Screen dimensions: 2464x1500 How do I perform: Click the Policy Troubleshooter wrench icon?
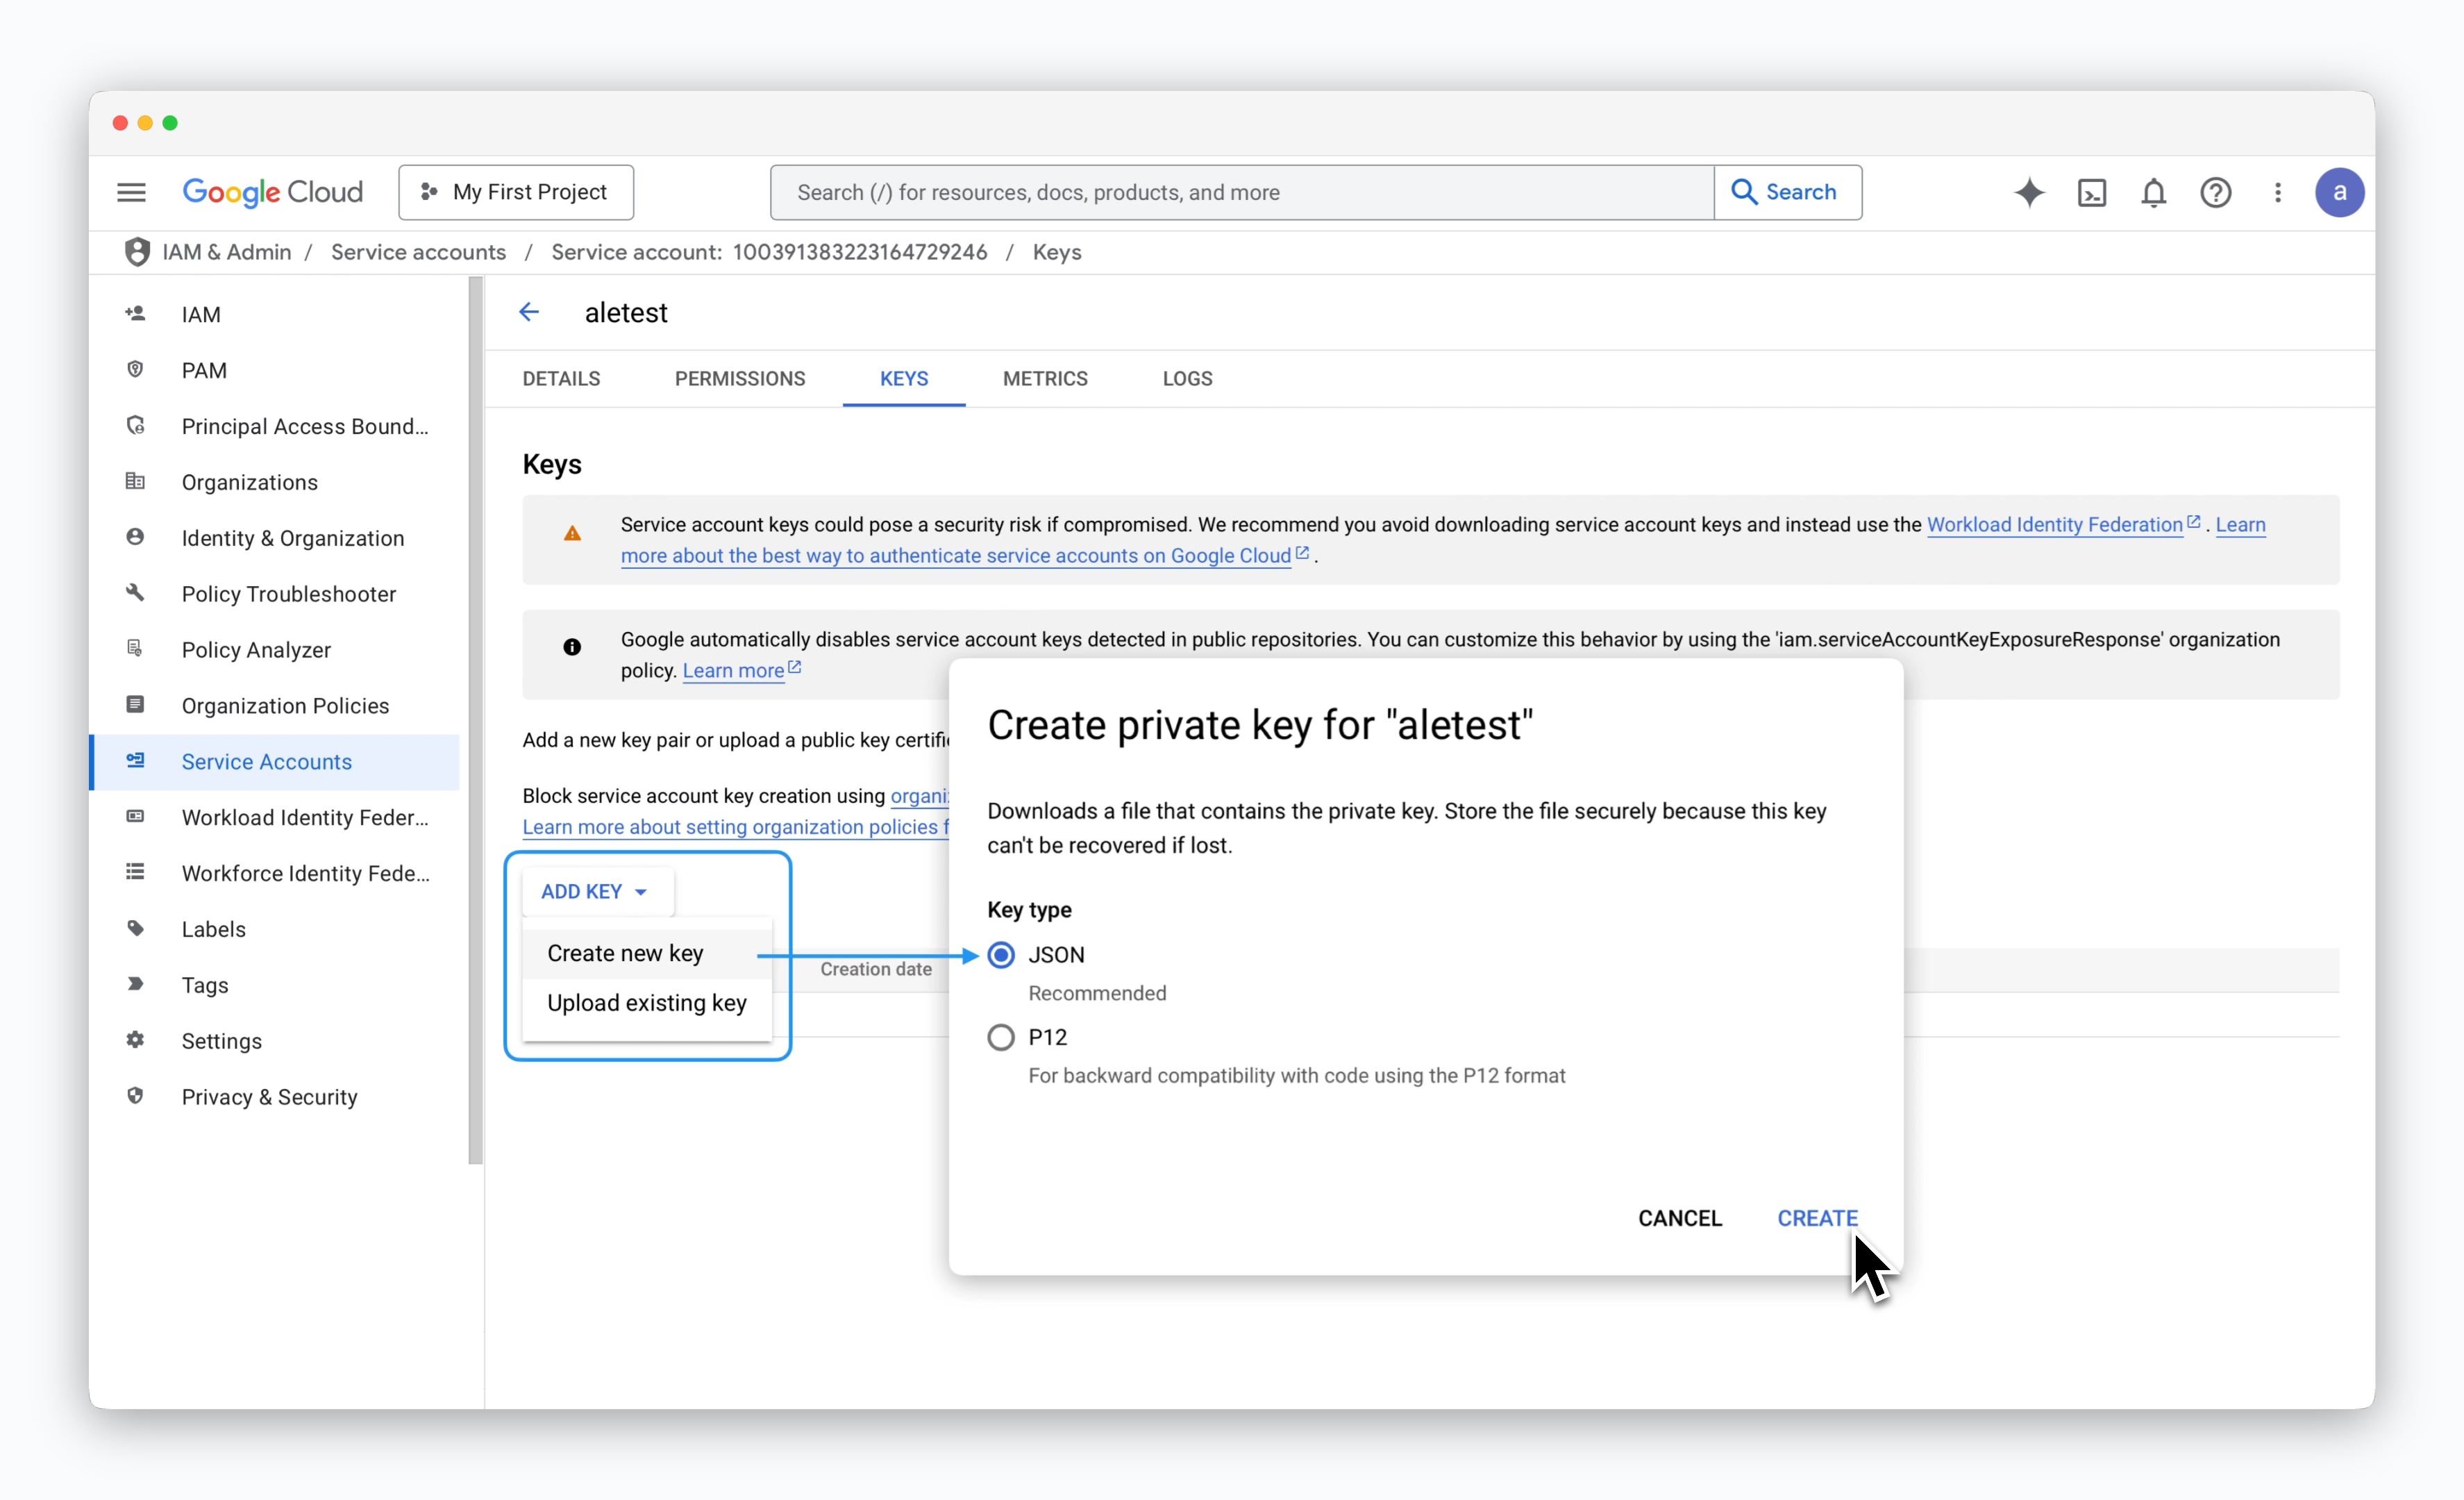[135, 593]
